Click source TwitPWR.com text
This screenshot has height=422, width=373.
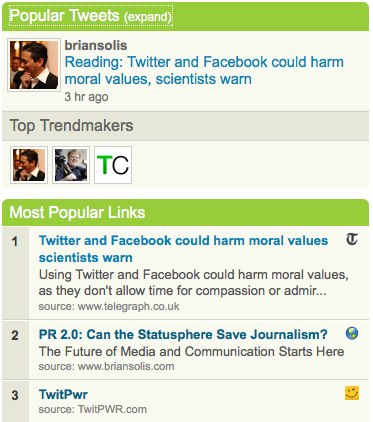pos(93,409)
